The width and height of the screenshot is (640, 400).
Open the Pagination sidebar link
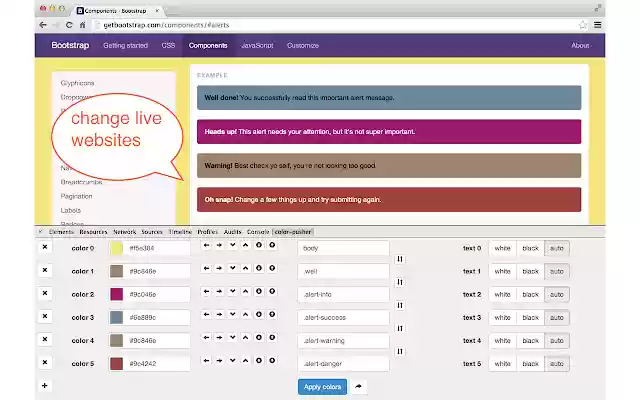76,196
